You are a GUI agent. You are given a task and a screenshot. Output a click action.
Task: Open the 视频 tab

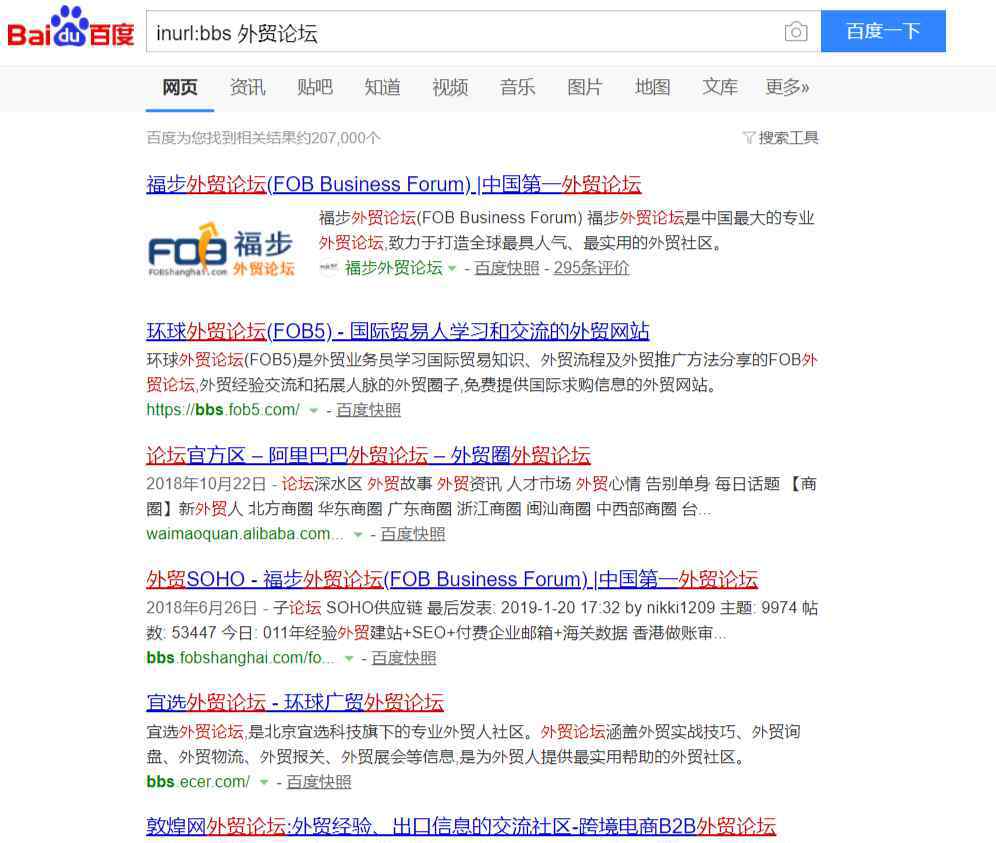pos(450,87)
